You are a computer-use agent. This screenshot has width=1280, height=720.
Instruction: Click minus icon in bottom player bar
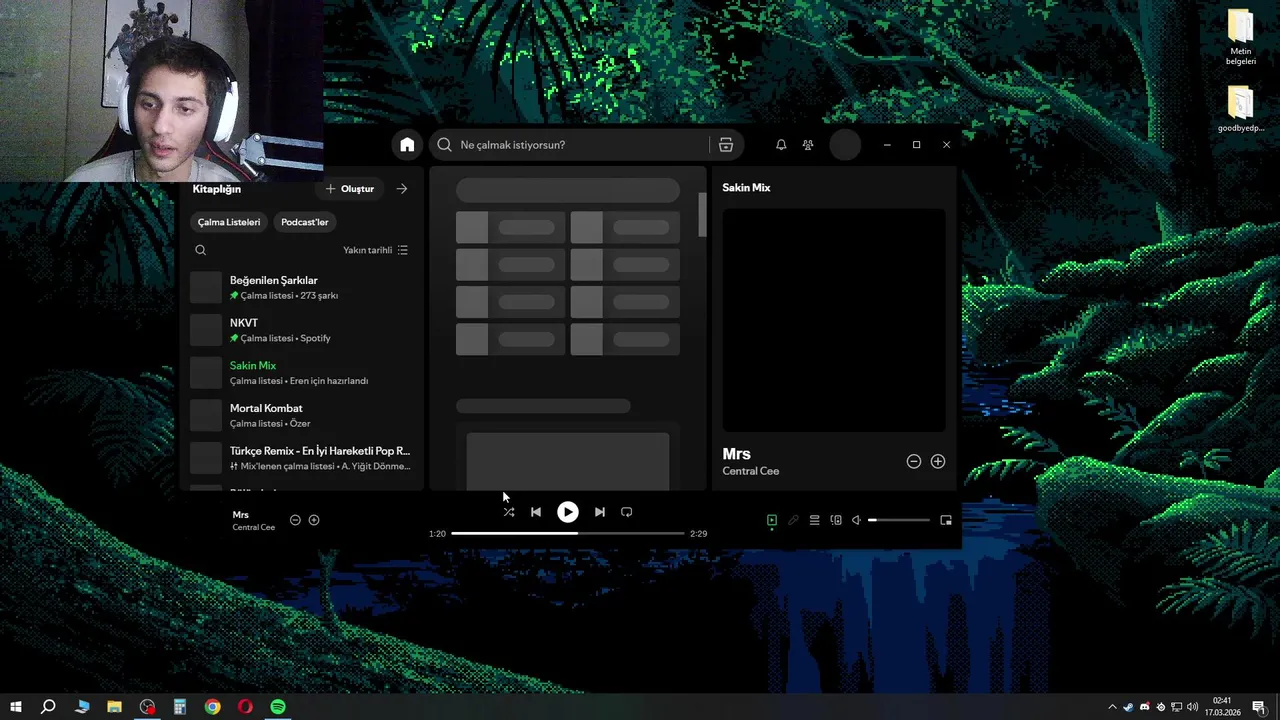point(295,520)
